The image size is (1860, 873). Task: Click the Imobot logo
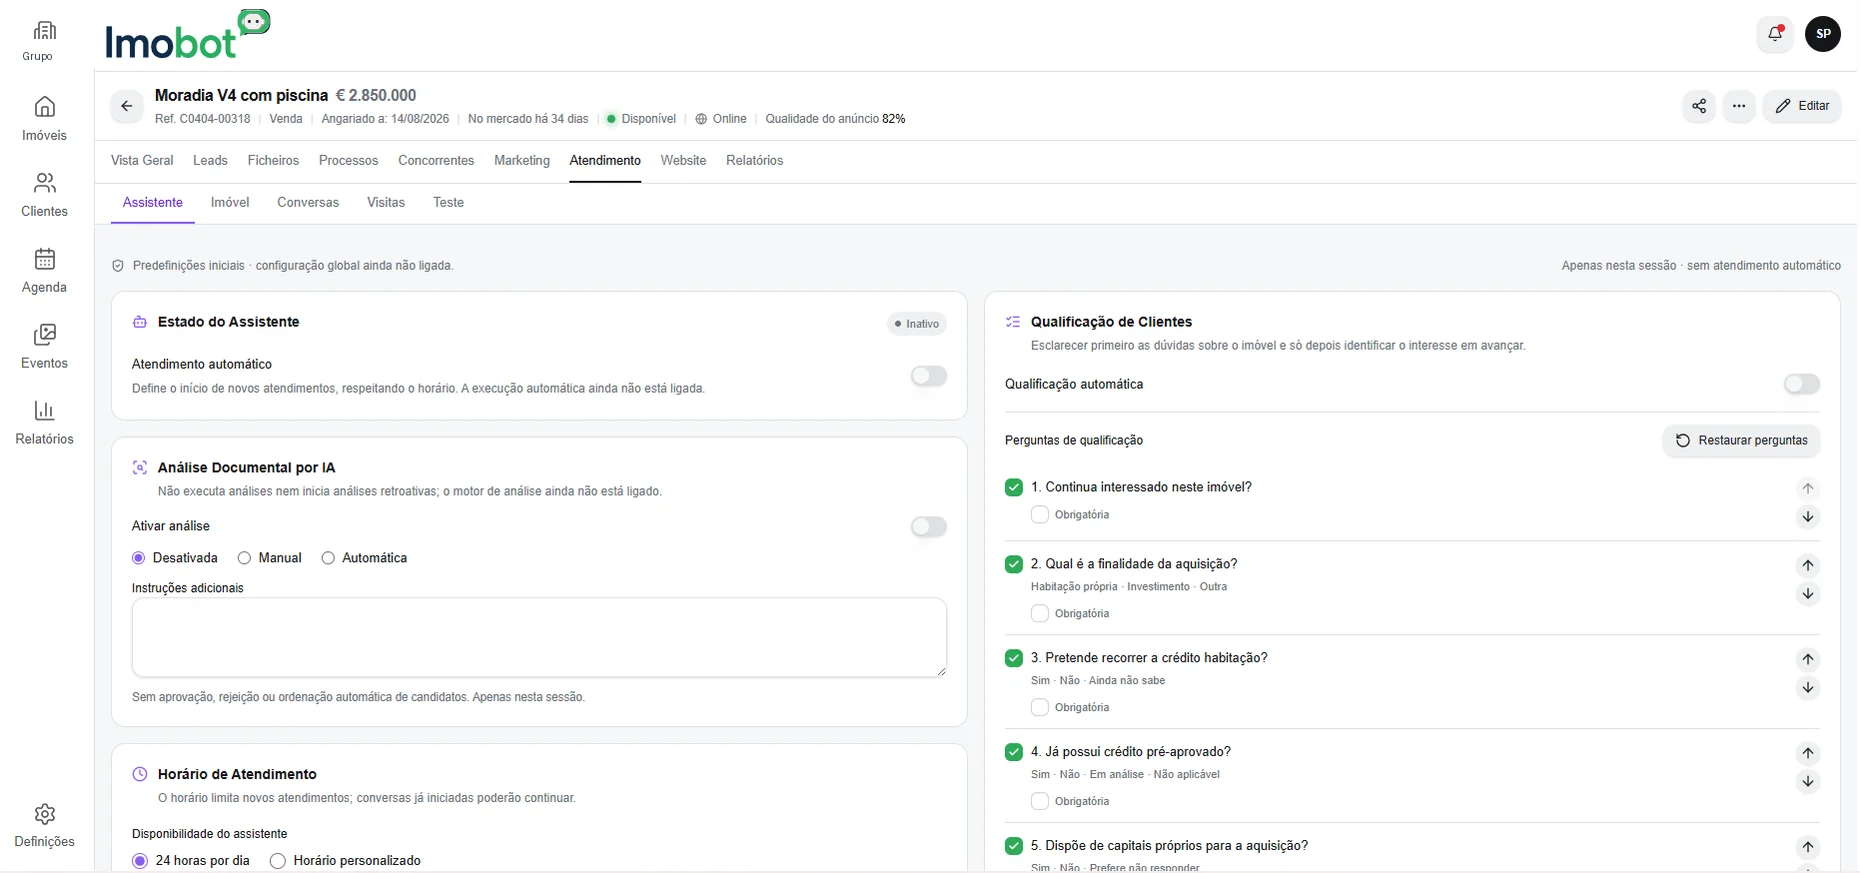[187, 36]
